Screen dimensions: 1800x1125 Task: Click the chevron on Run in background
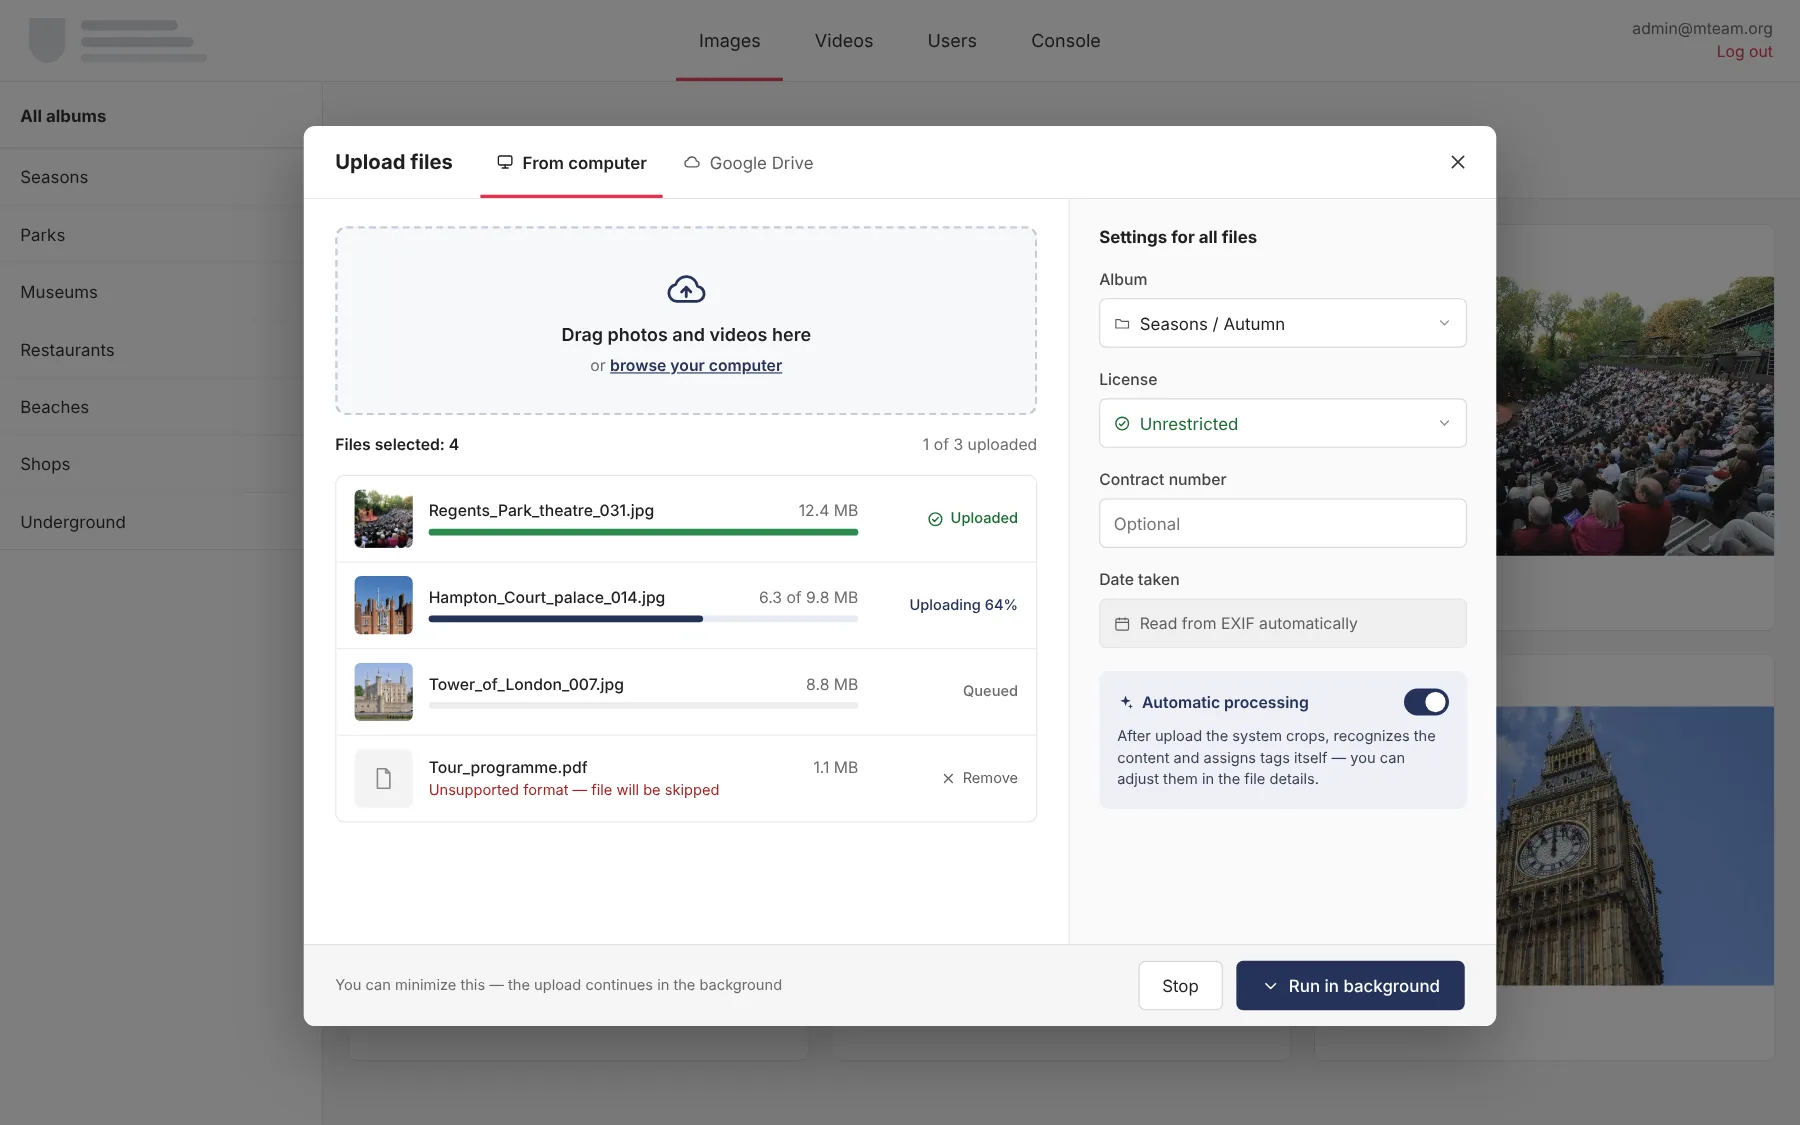click(1270, 986)
